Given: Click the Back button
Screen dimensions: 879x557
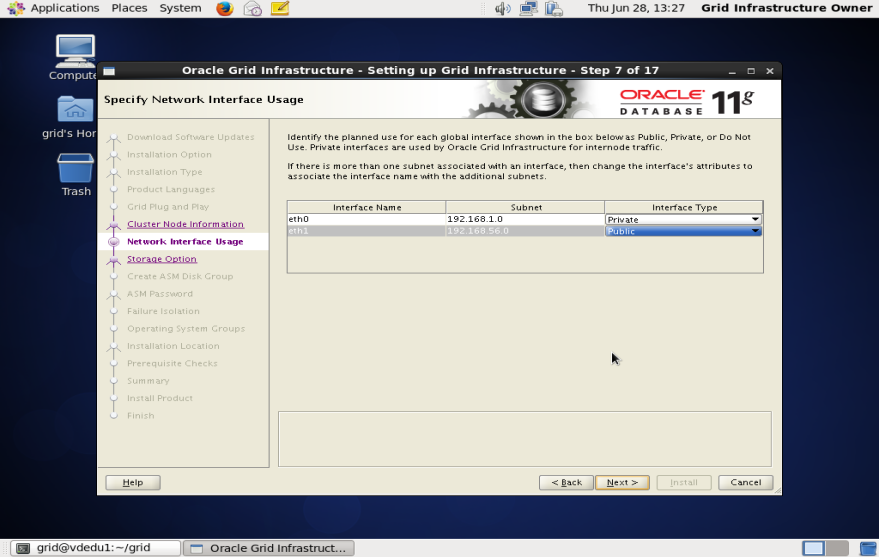Looking at the screenshot, I should [x=566, y=482].
